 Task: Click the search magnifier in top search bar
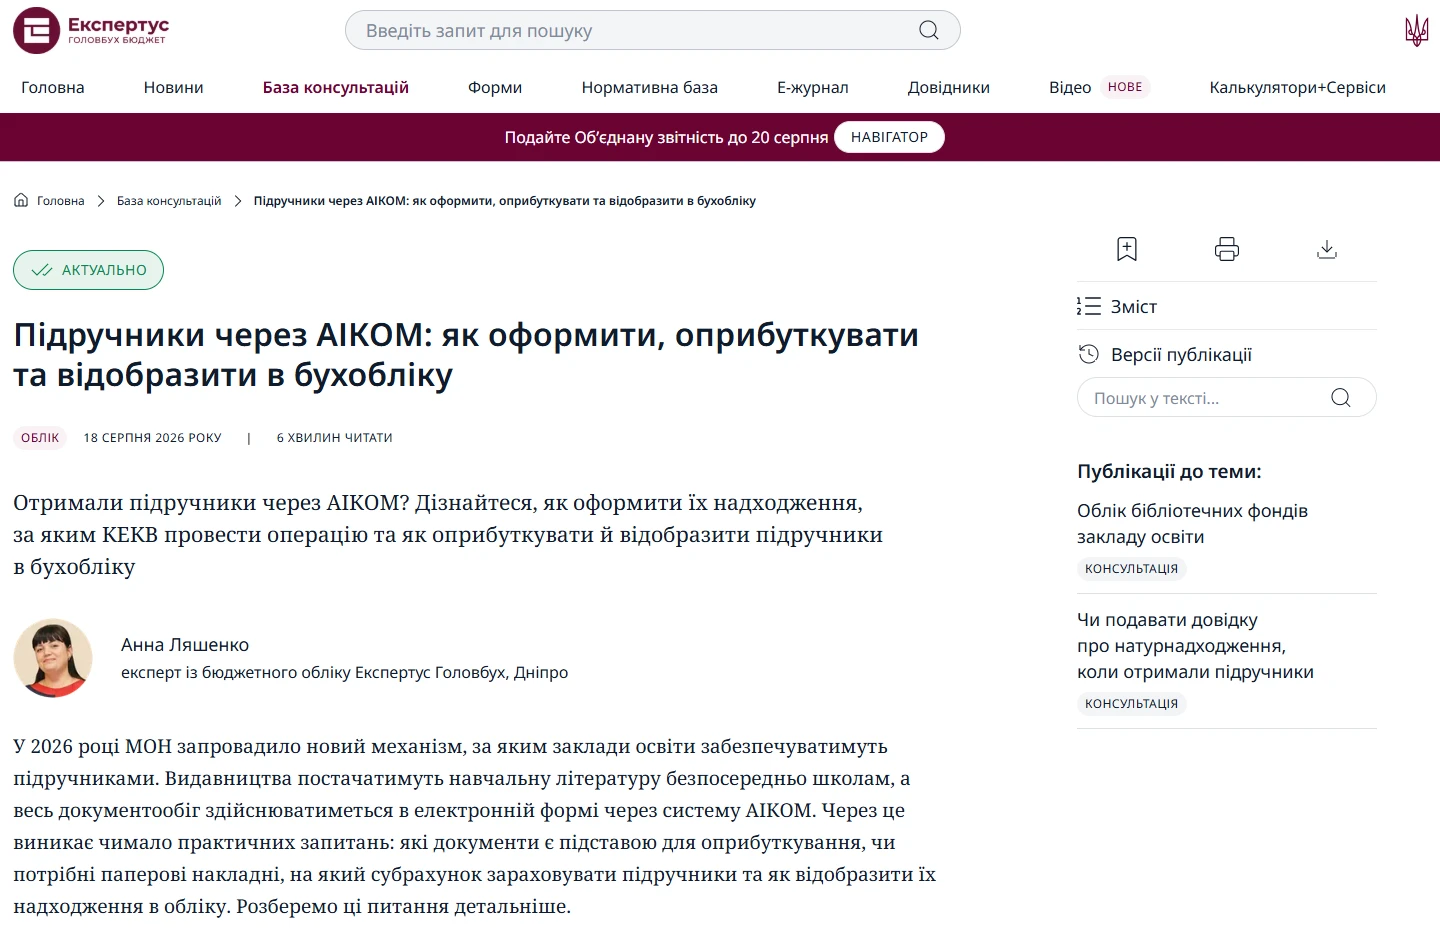929,30
